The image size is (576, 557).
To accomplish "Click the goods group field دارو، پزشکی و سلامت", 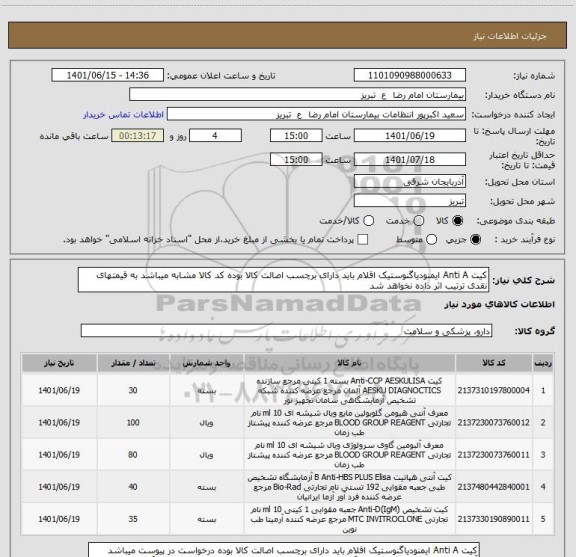I will click(286, 331).
